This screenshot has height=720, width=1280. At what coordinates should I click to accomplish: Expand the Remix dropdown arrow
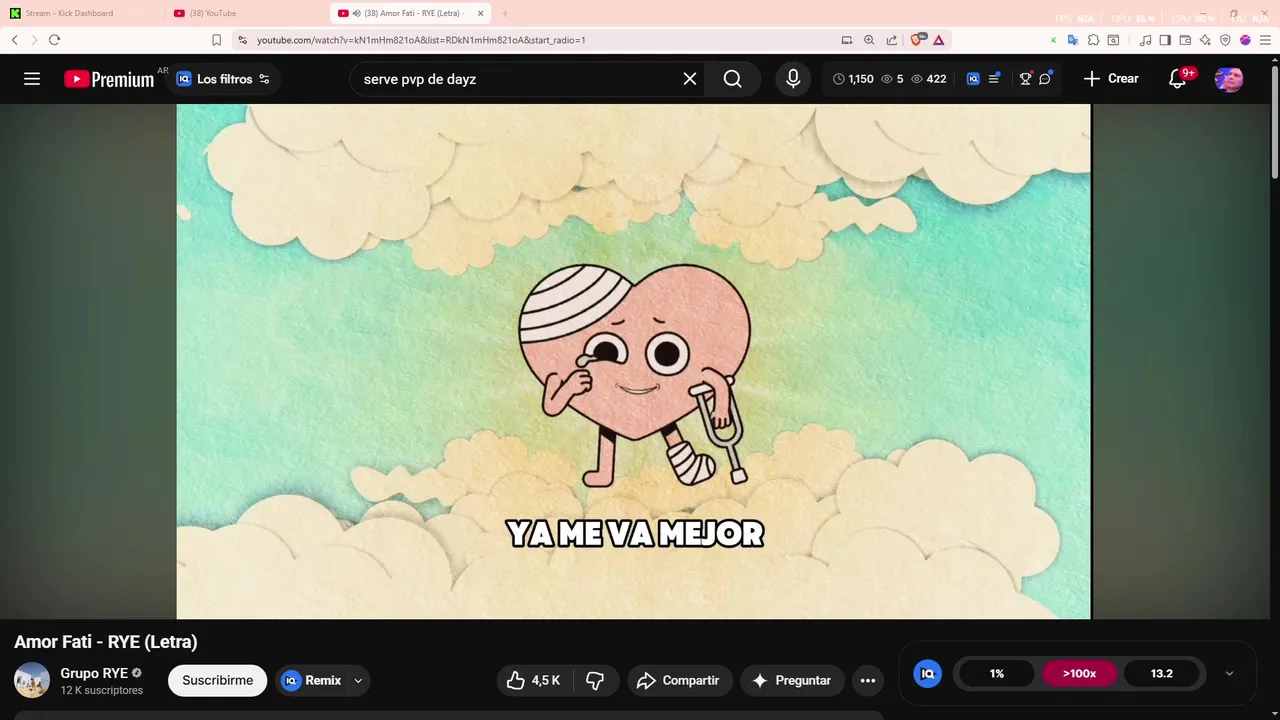click(x=358, y=681)
